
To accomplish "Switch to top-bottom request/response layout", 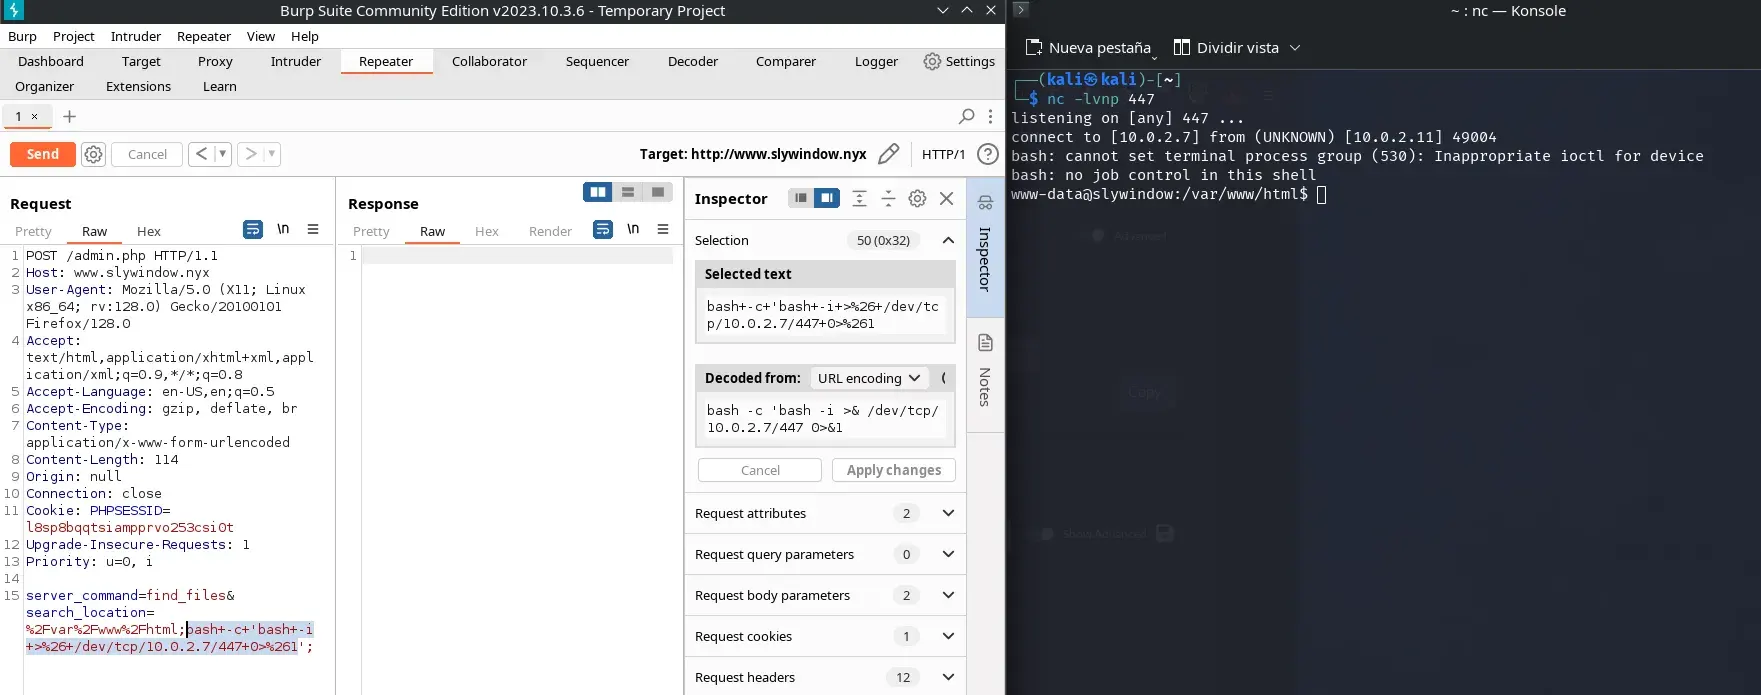I will click(628, 192).
